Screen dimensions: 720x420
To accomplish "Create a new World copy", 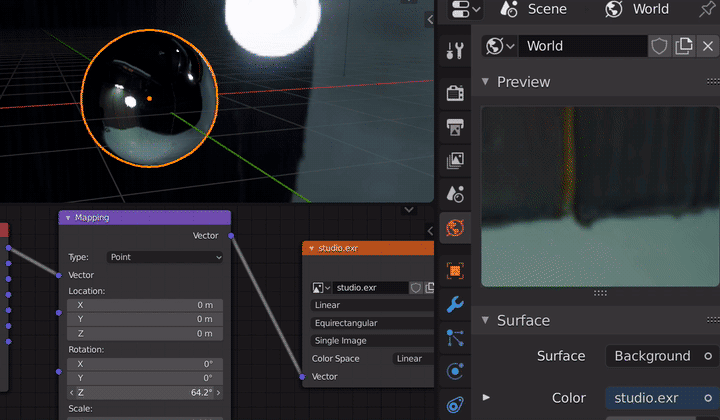I will [x=683, y=46].
